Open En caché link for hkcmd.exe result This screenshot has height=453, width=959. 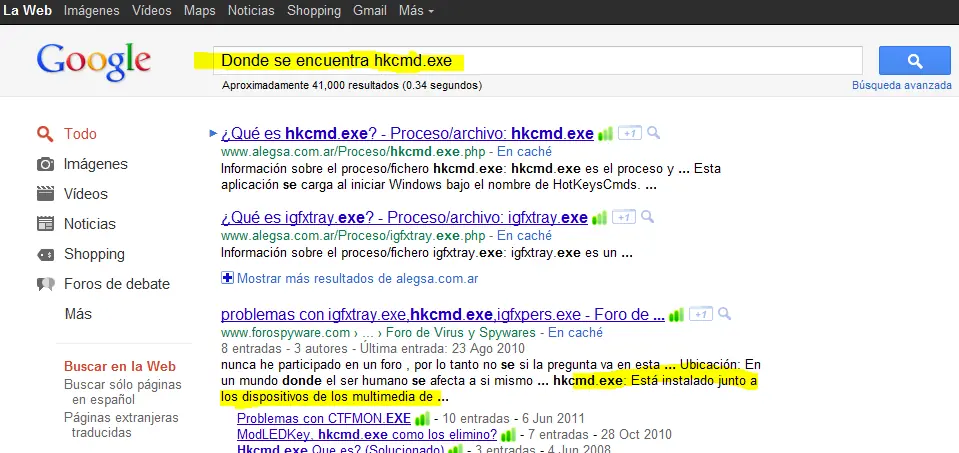[x=524, y=151]
